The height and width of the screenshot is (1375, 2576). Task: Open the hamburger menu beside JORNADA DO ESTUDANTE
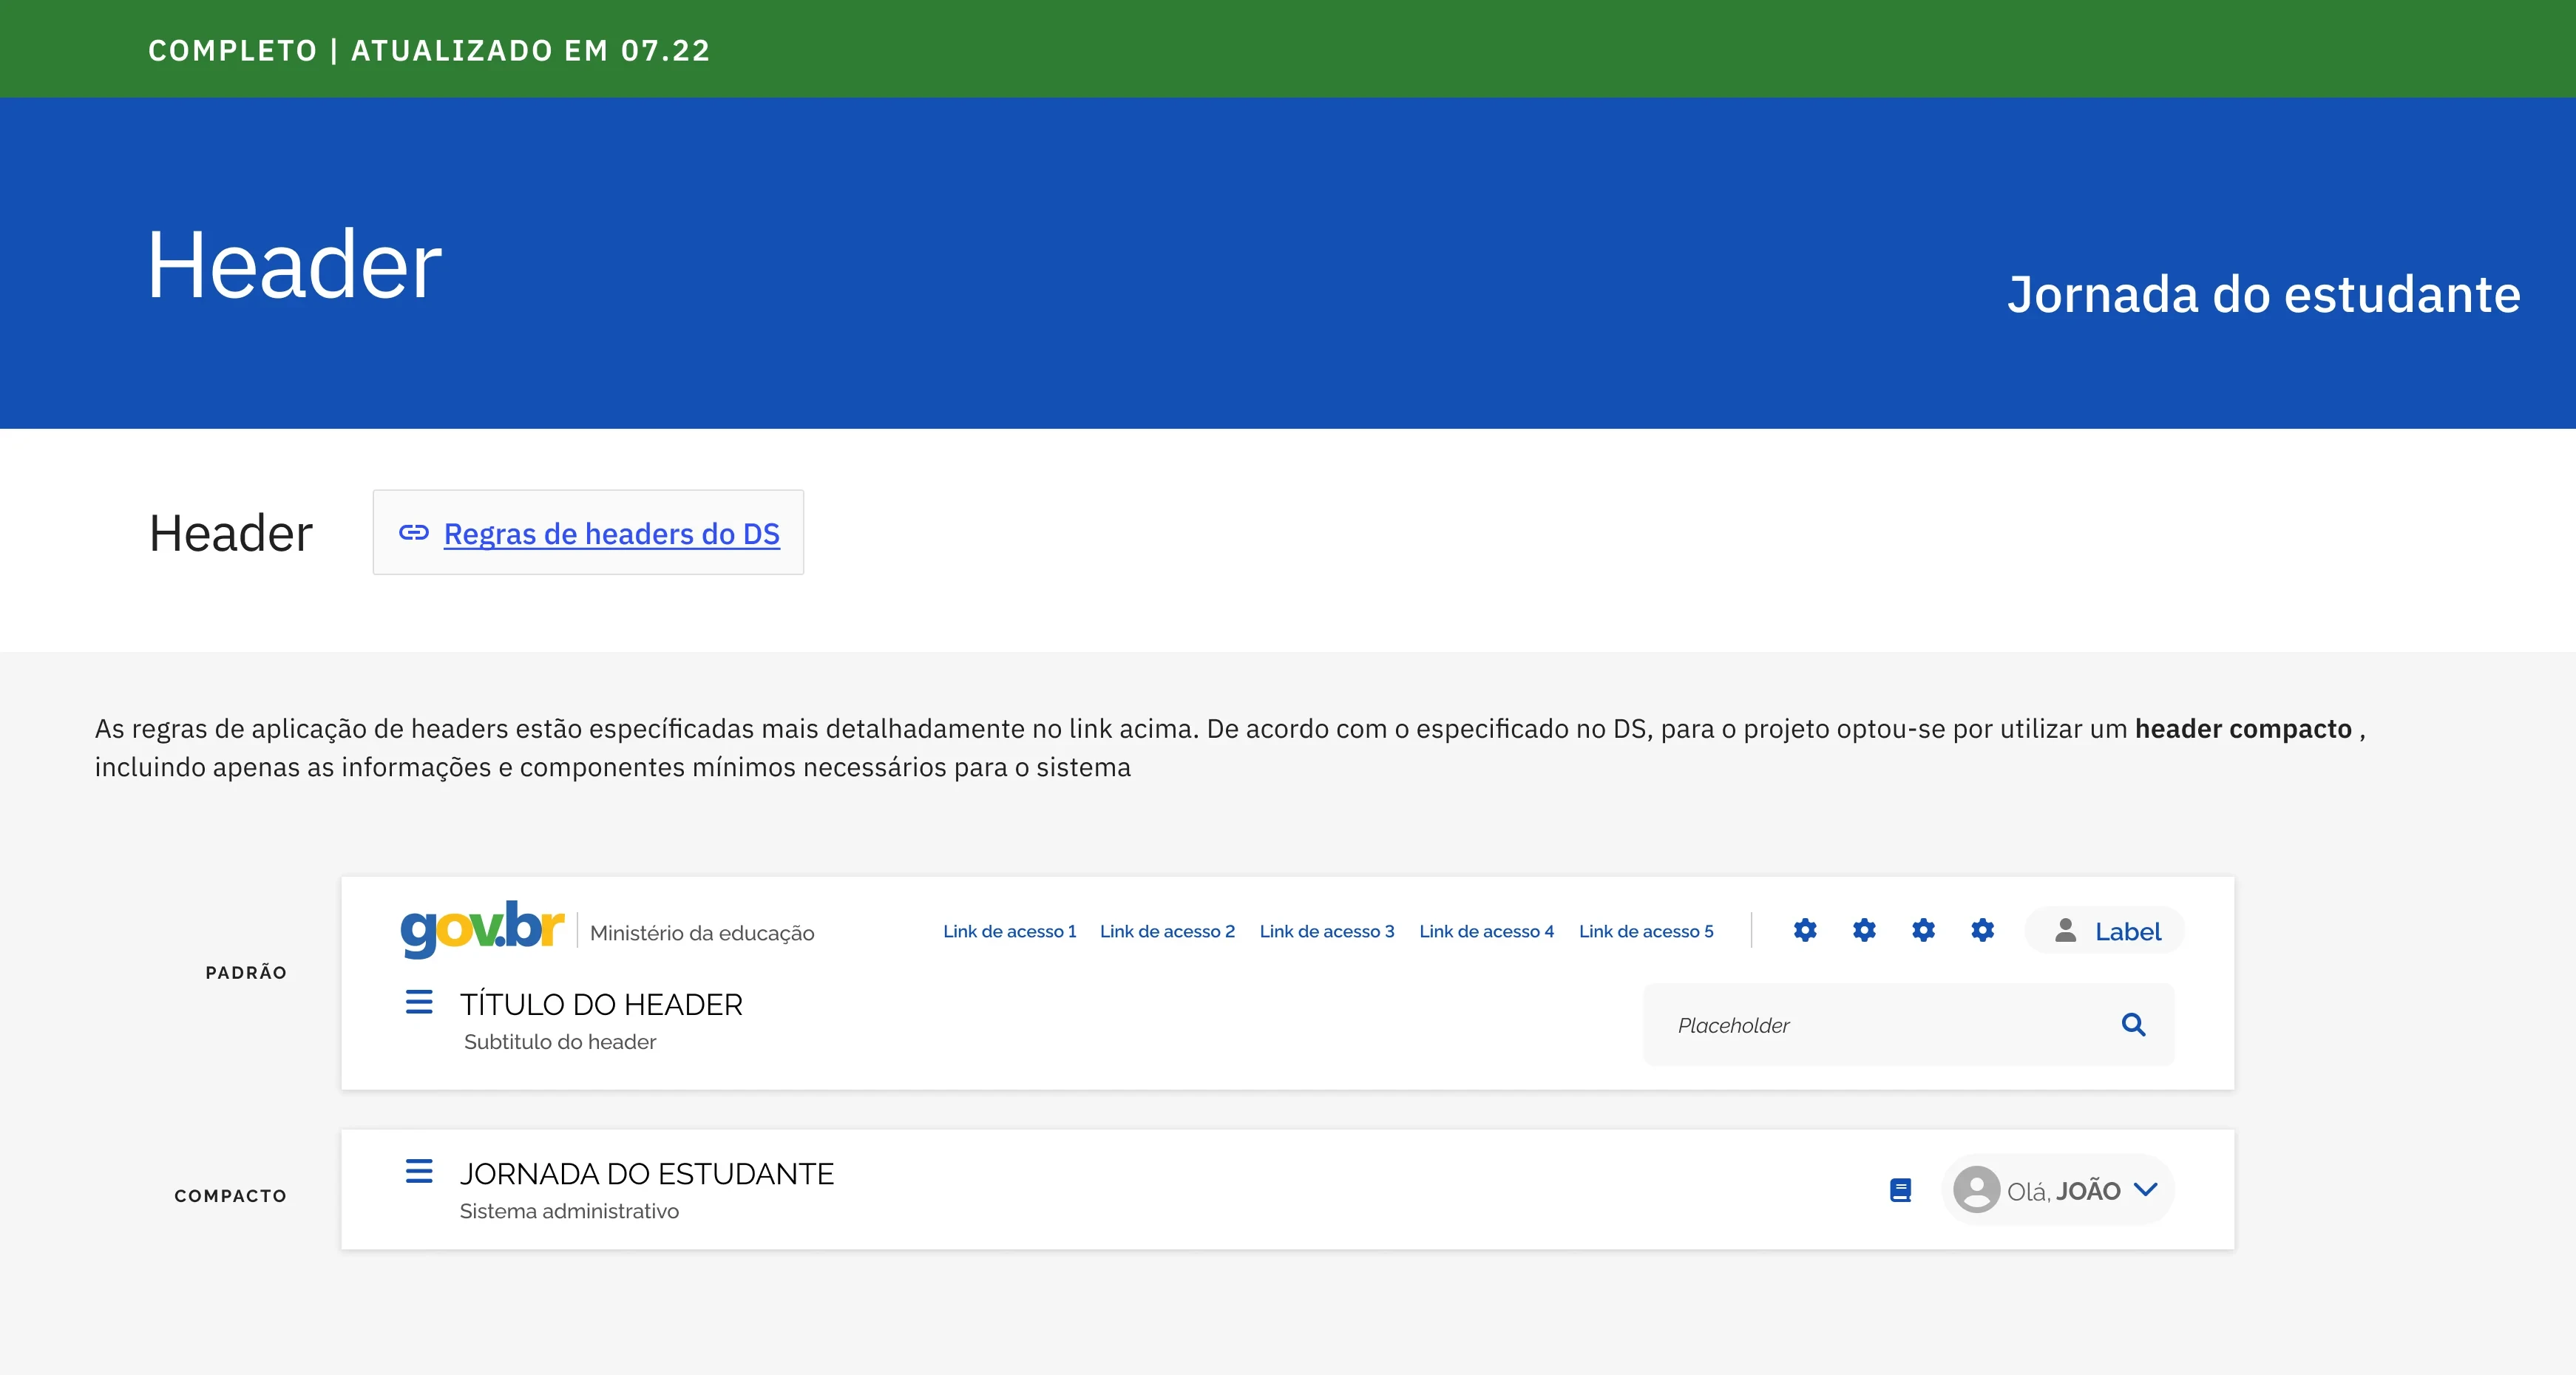point(419,1171)
